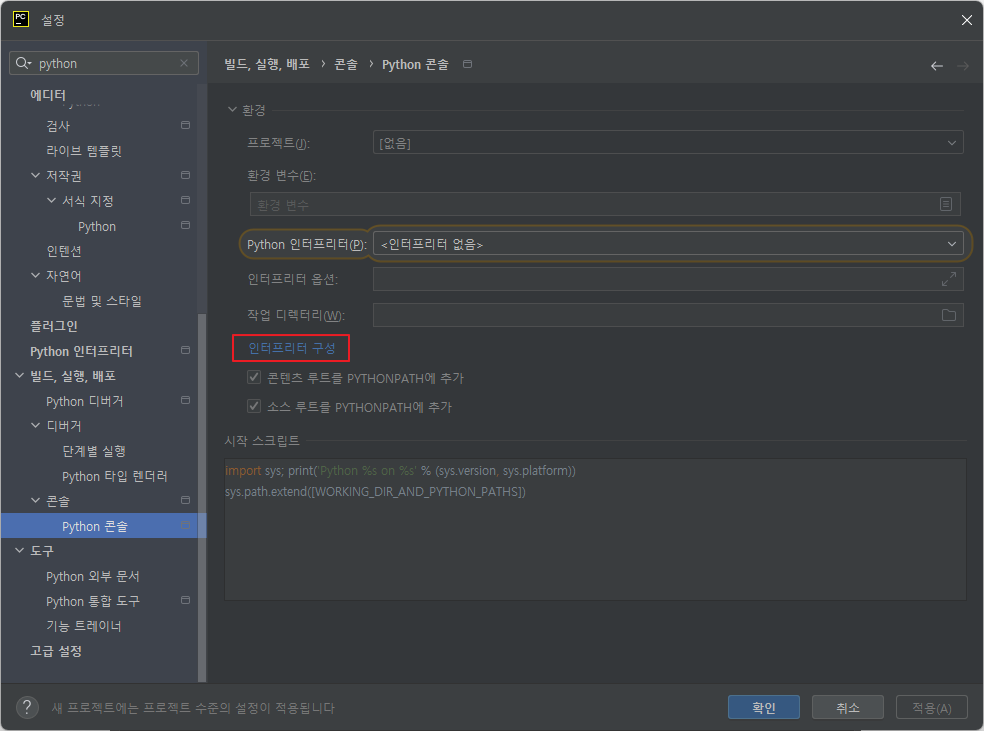Toggle 콘텐츠 루트를 PYTHONPATH에 추가 checkbox
Image resolution: width=984 pixels, height=731 pixels.
pos(254,377)
